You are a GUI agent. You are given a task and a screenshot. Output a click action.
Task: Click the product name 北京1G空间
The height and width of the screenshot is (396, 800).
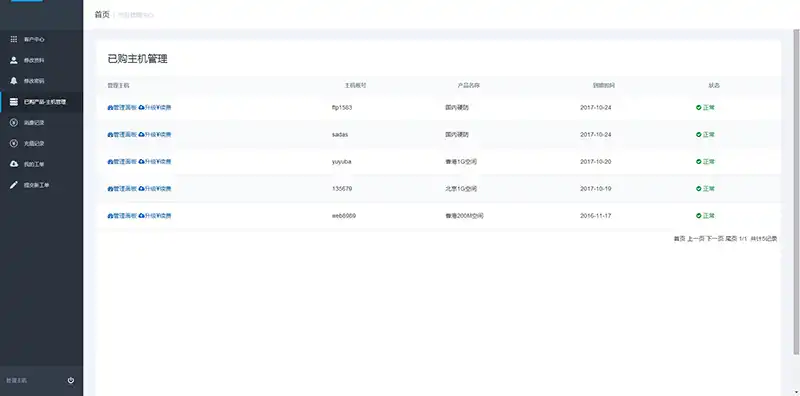point(461,189)
